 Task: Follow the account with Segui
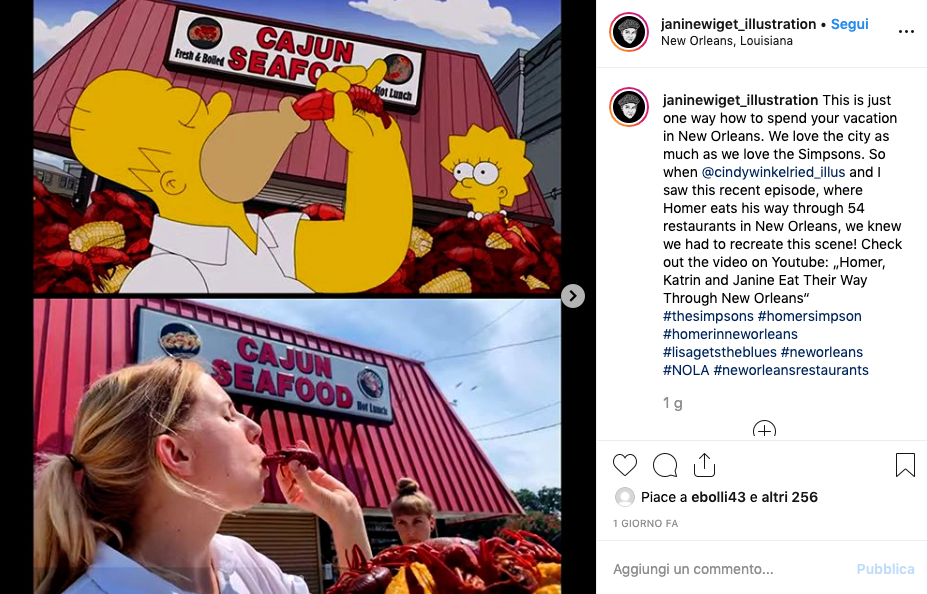pyautogui.click(x=850, y=24)
